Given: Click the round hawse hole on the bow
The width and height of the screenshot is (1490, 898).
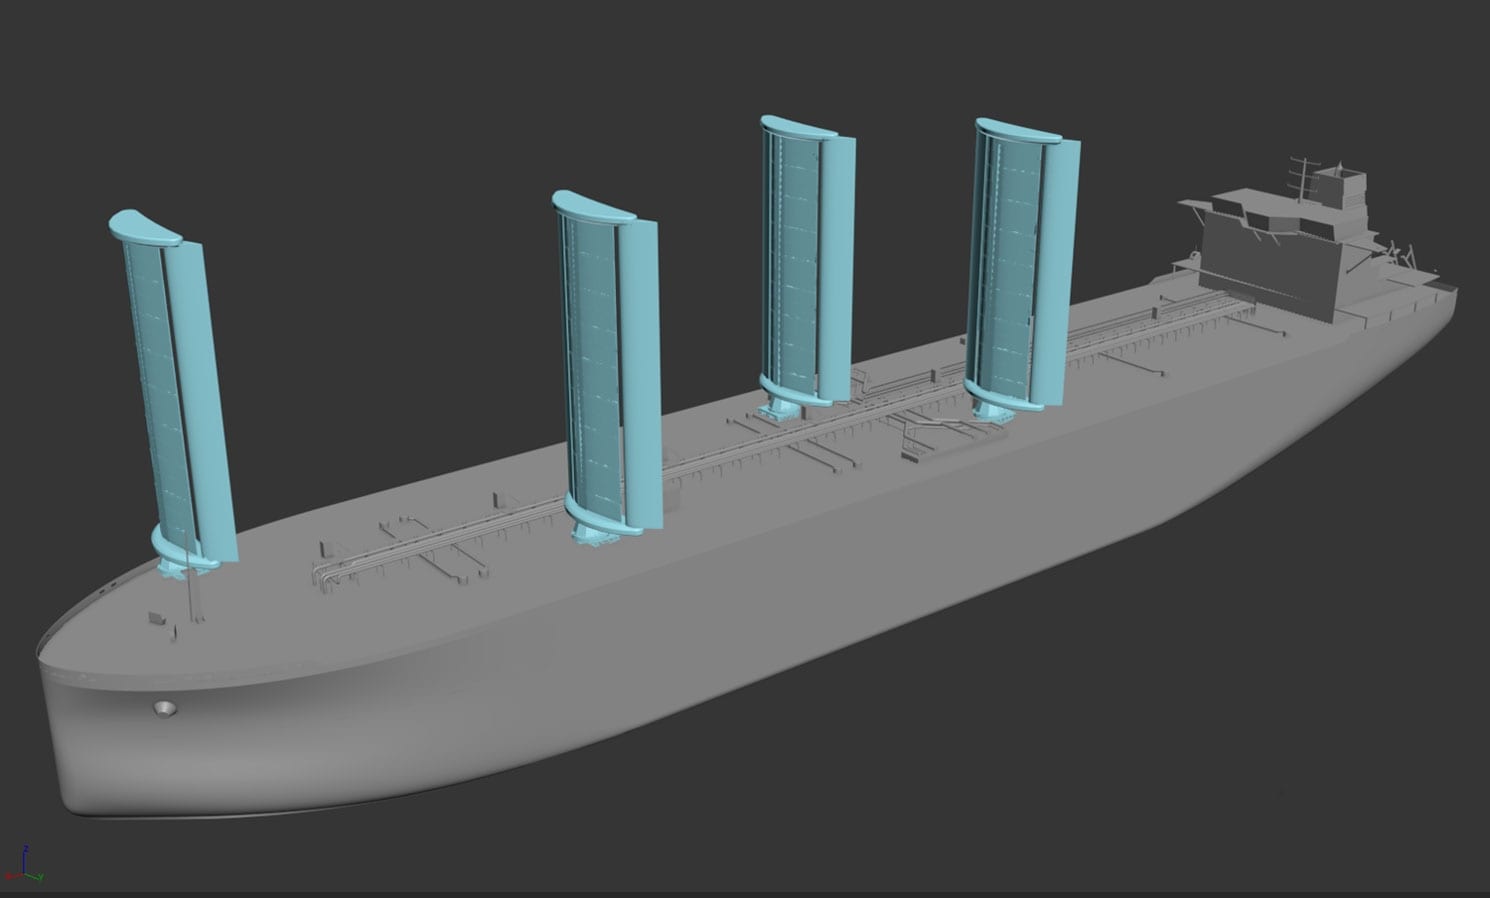Looking at the screenshot, I should [164, 708].
